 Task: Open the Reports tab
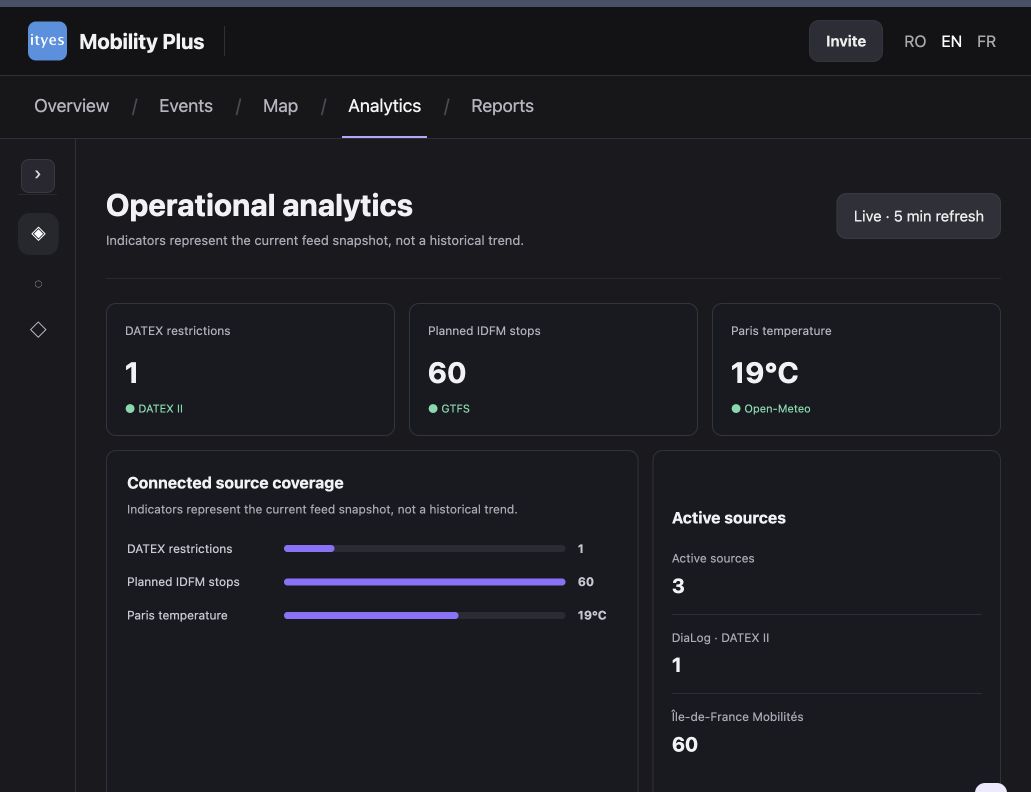[502, 106]
